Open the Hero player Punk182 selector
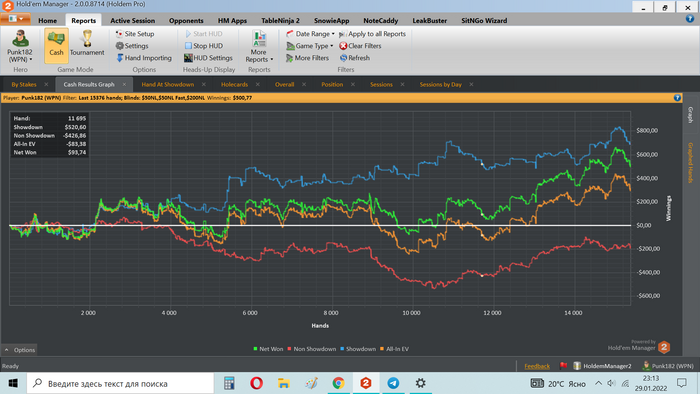 pos(20,46)
